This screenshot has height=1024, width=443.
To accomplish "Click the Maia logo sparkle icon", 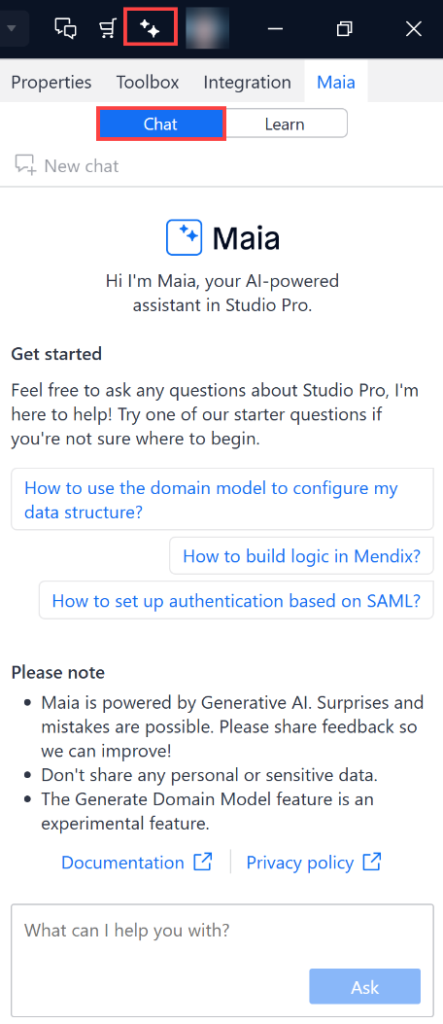I will pyautogui.click(x=184, y=238).
